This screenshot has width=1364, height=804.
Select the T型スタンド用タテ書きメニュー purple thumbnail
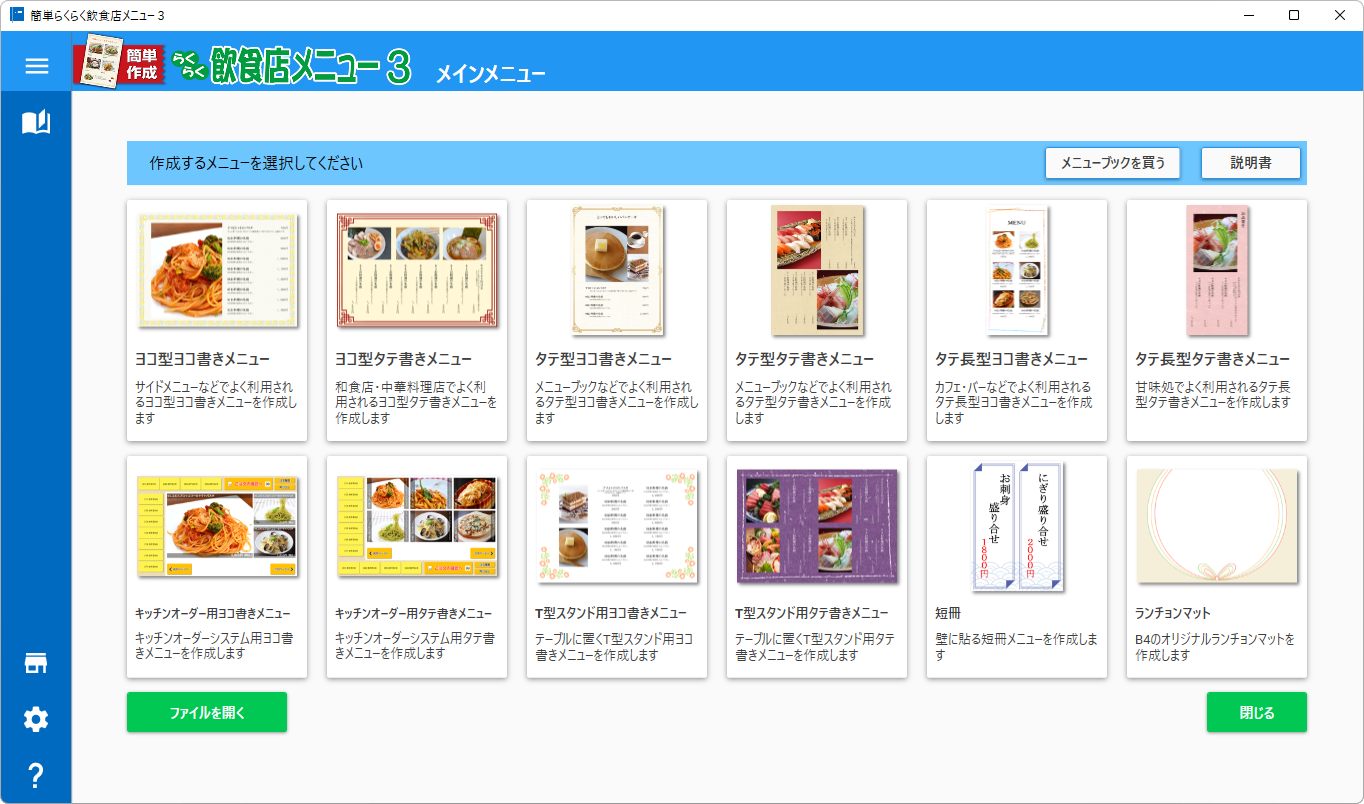point(817,526)
